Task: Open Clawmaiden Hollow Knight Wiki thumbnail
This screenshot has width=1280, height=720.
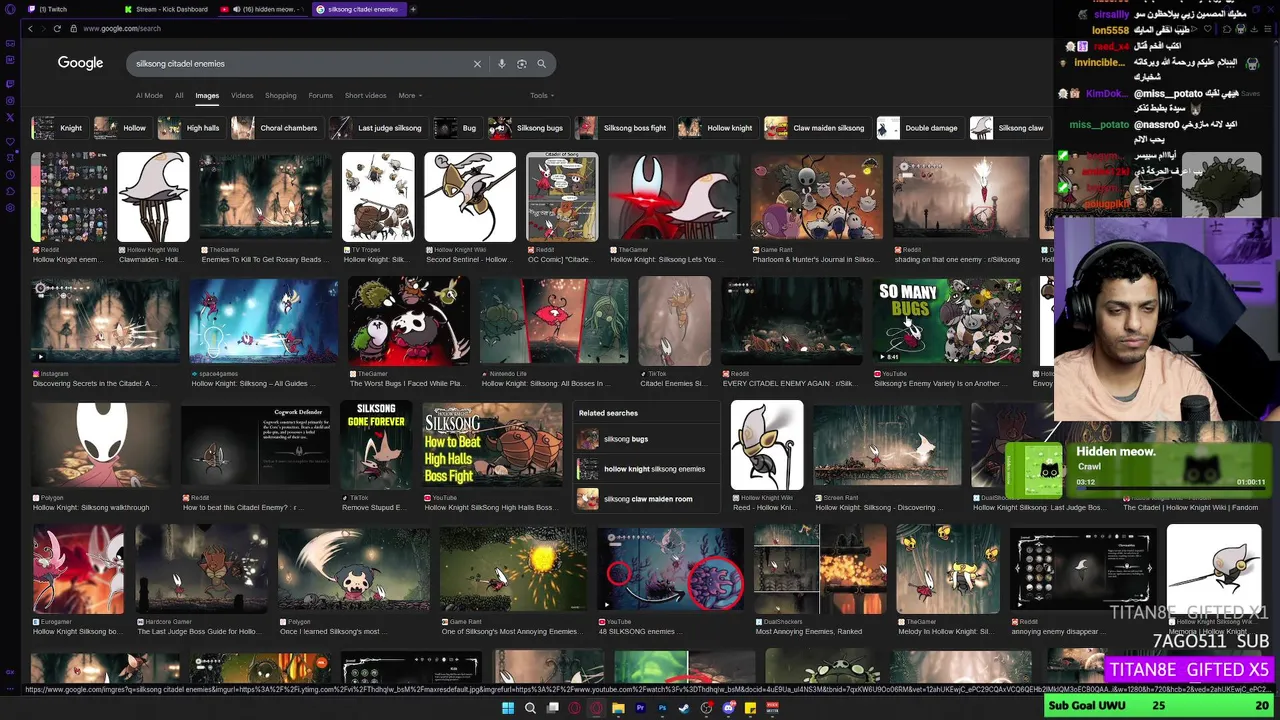Action: pos(153,197)
